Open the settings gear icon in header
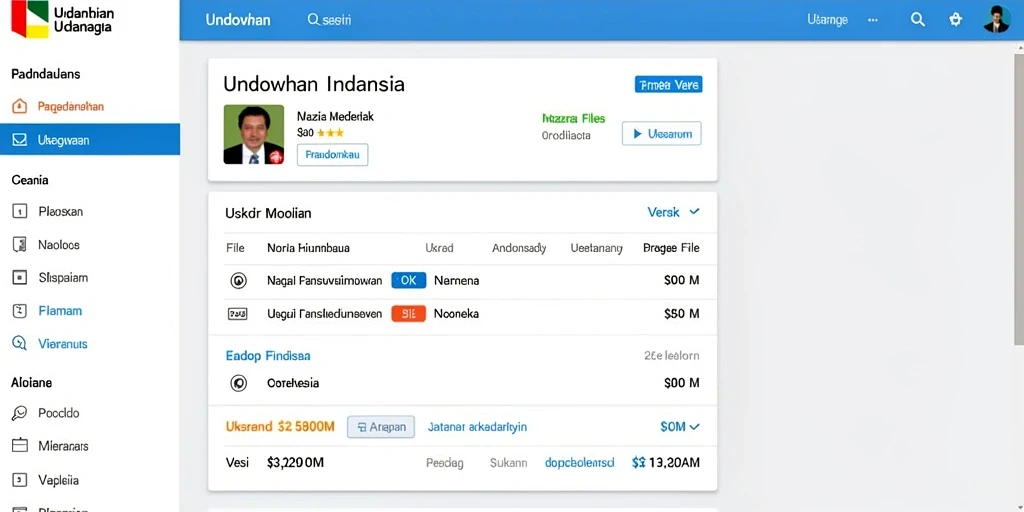 click(x=955, y=20)
